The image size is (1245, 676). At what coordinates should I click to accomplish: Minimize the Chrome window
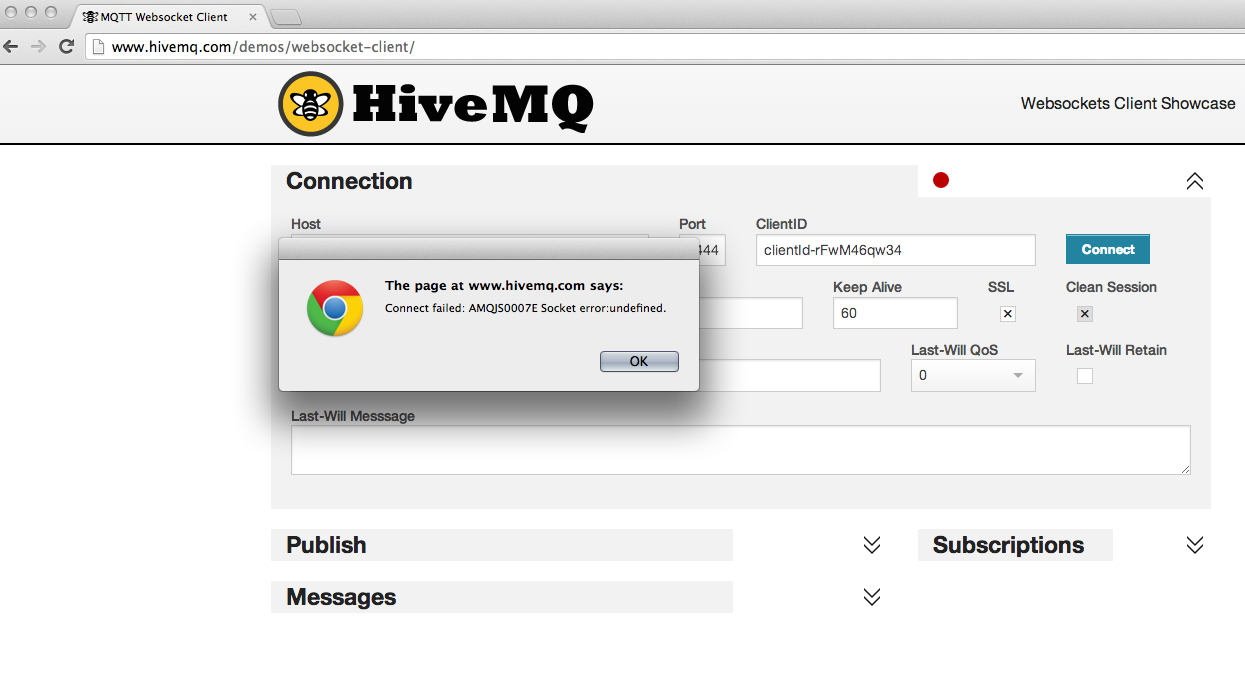click(32, 12)
